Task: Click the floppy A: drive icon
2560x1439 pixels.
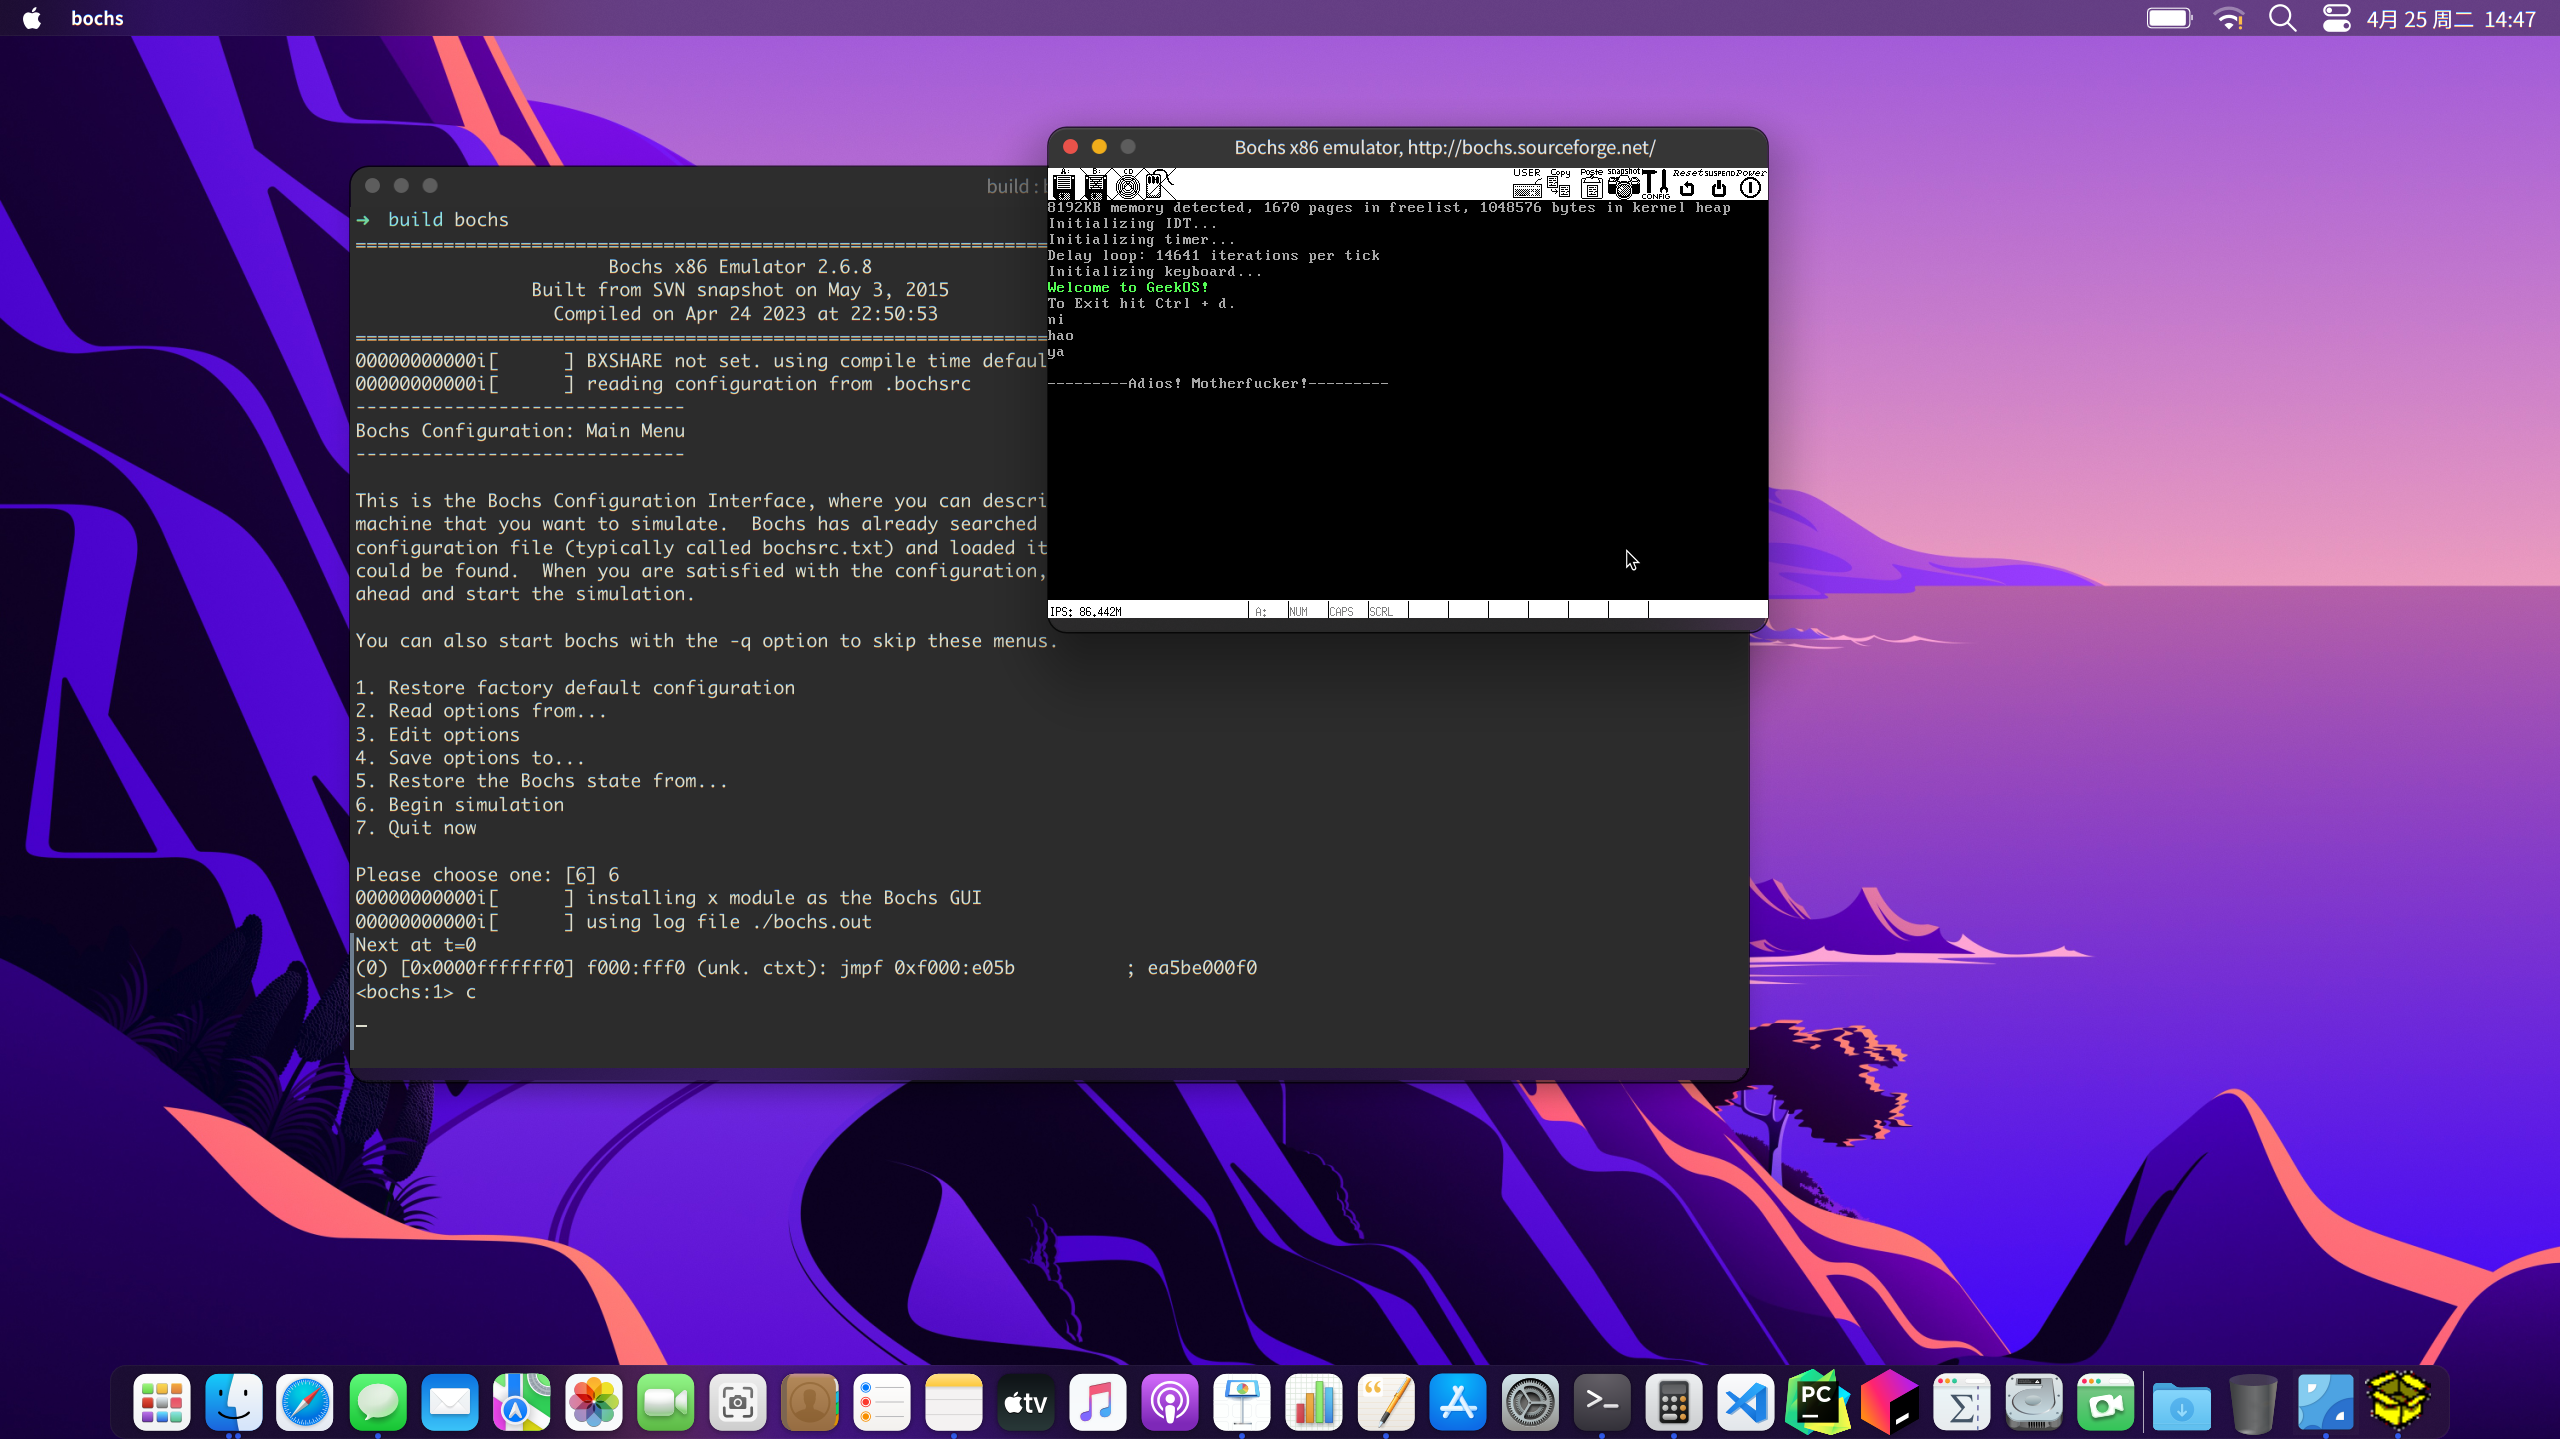Action: coord(1064,184)
